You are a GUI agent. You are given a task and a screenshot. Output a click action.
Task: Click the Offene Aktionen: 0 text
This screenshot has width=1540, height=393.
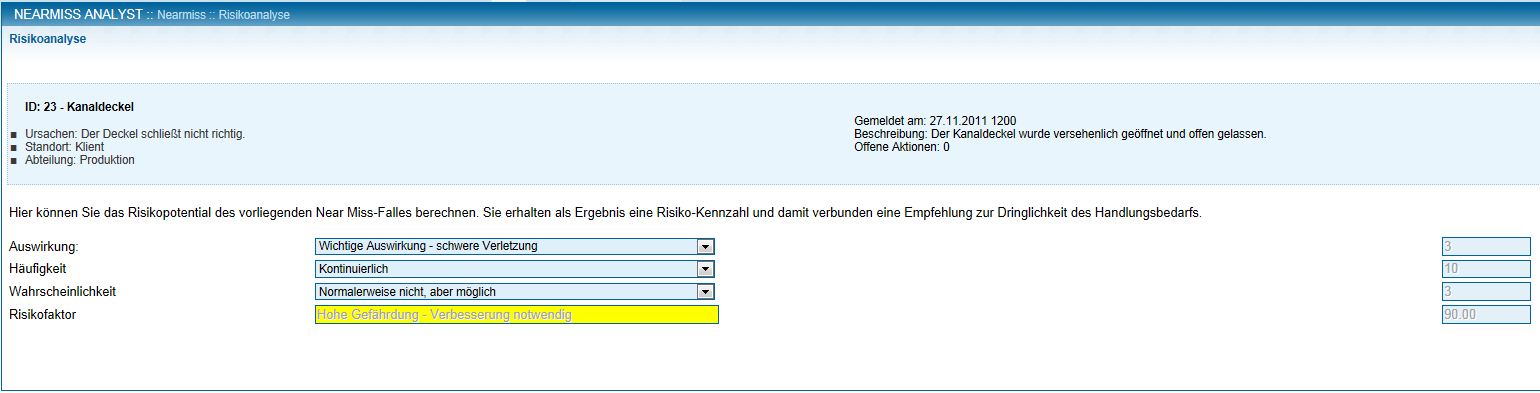[902, 147]
